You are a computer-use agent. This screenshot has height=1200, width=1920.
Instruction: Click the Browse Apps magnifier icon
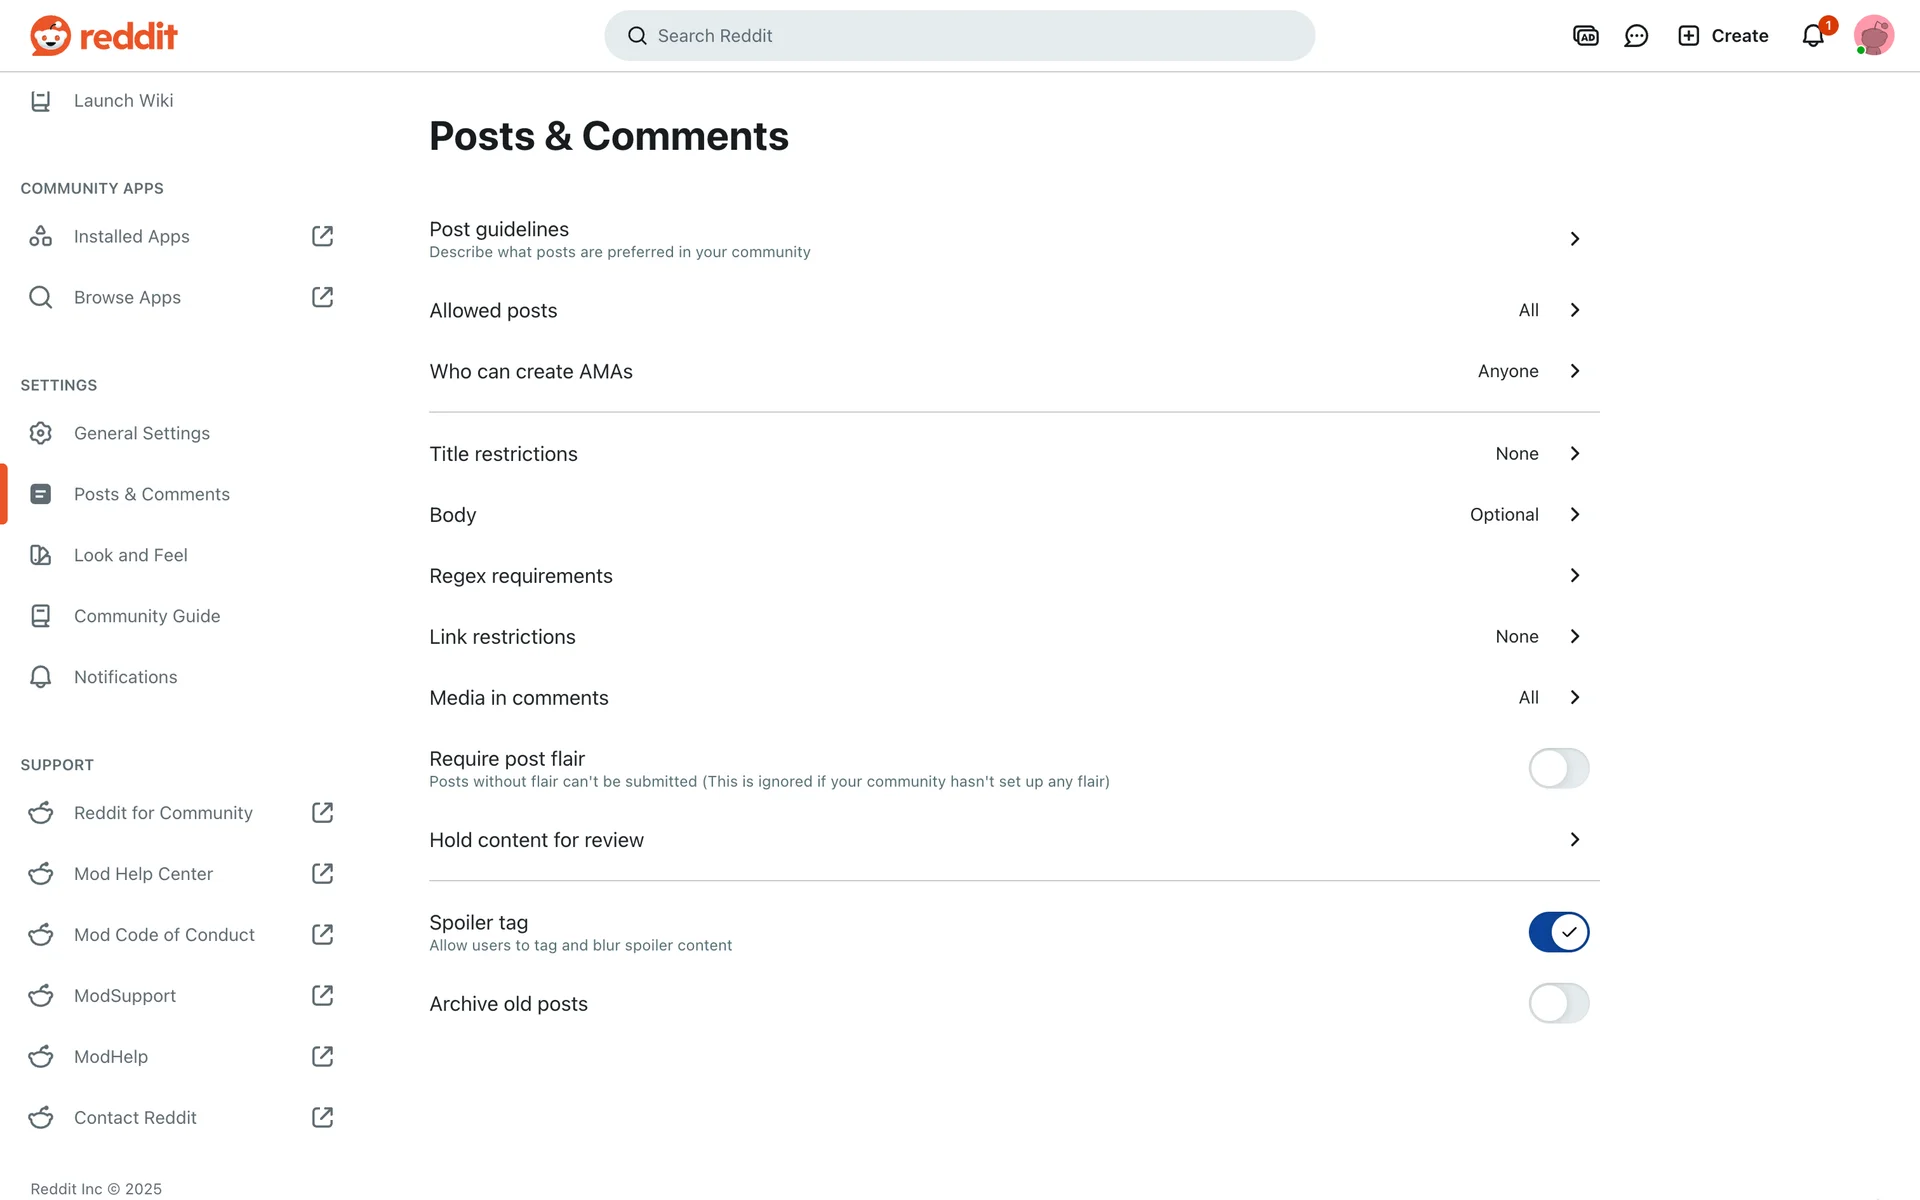40,297
